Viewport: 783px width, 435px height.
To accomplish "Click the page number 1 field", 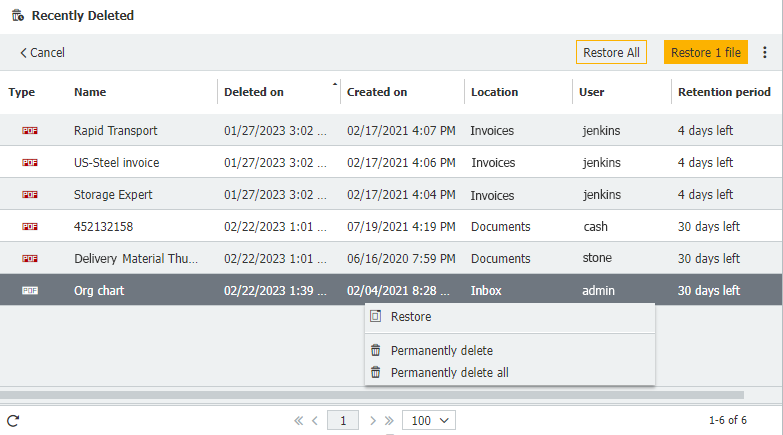I will [343, 421].
